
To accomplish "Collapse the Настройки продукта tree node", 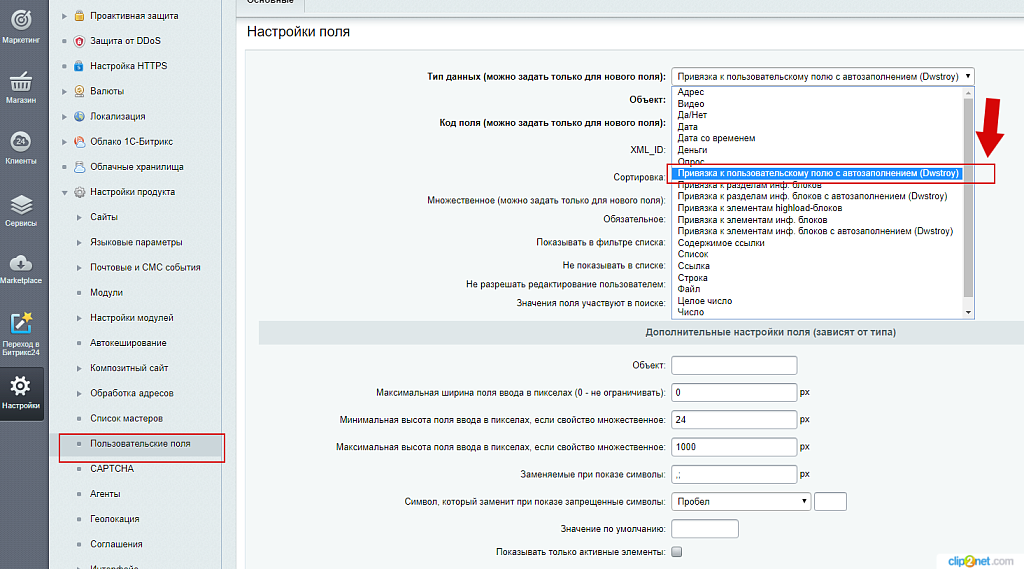I will click(x=66, y=192).
